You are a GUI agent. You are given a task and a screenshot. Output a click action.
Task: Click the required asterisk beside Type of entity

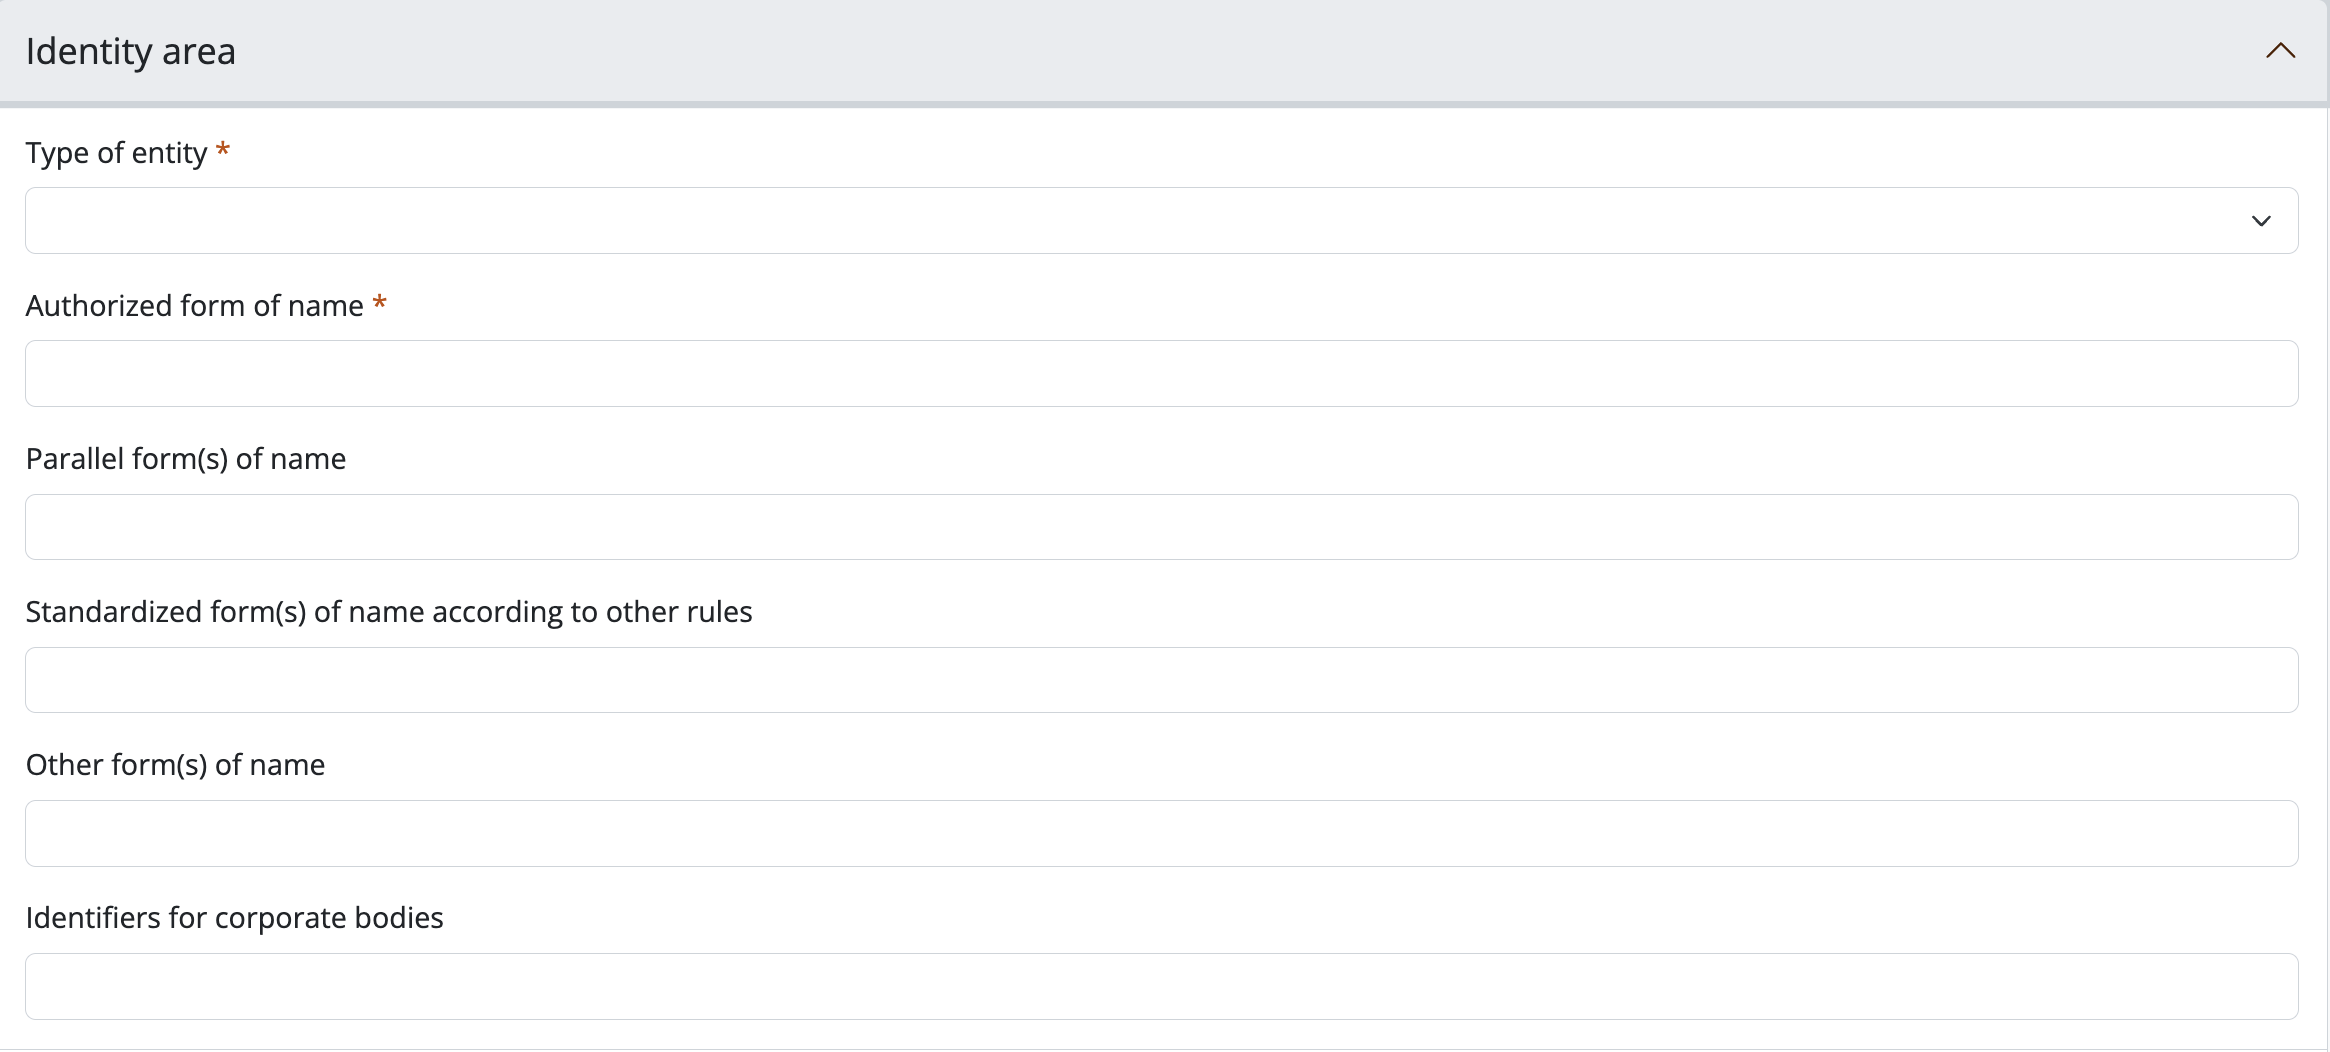tap(223, 151)
